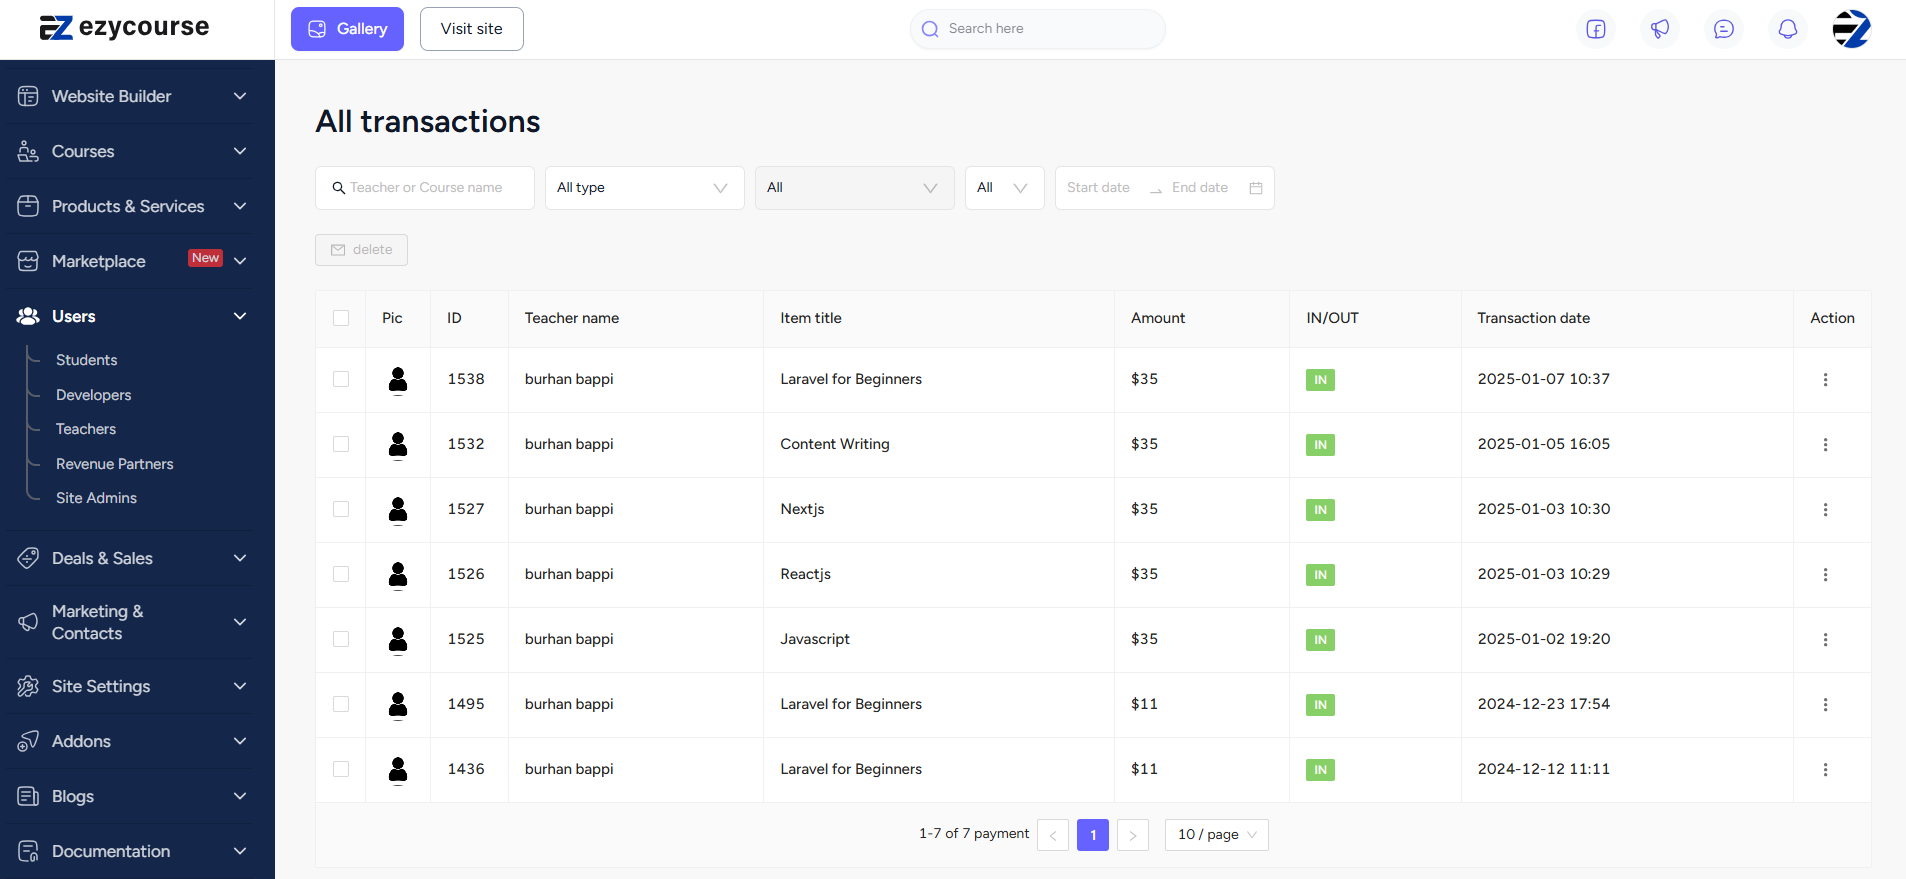
Task: Open the 10 / page size dropdown
Action: (1216, 835)
